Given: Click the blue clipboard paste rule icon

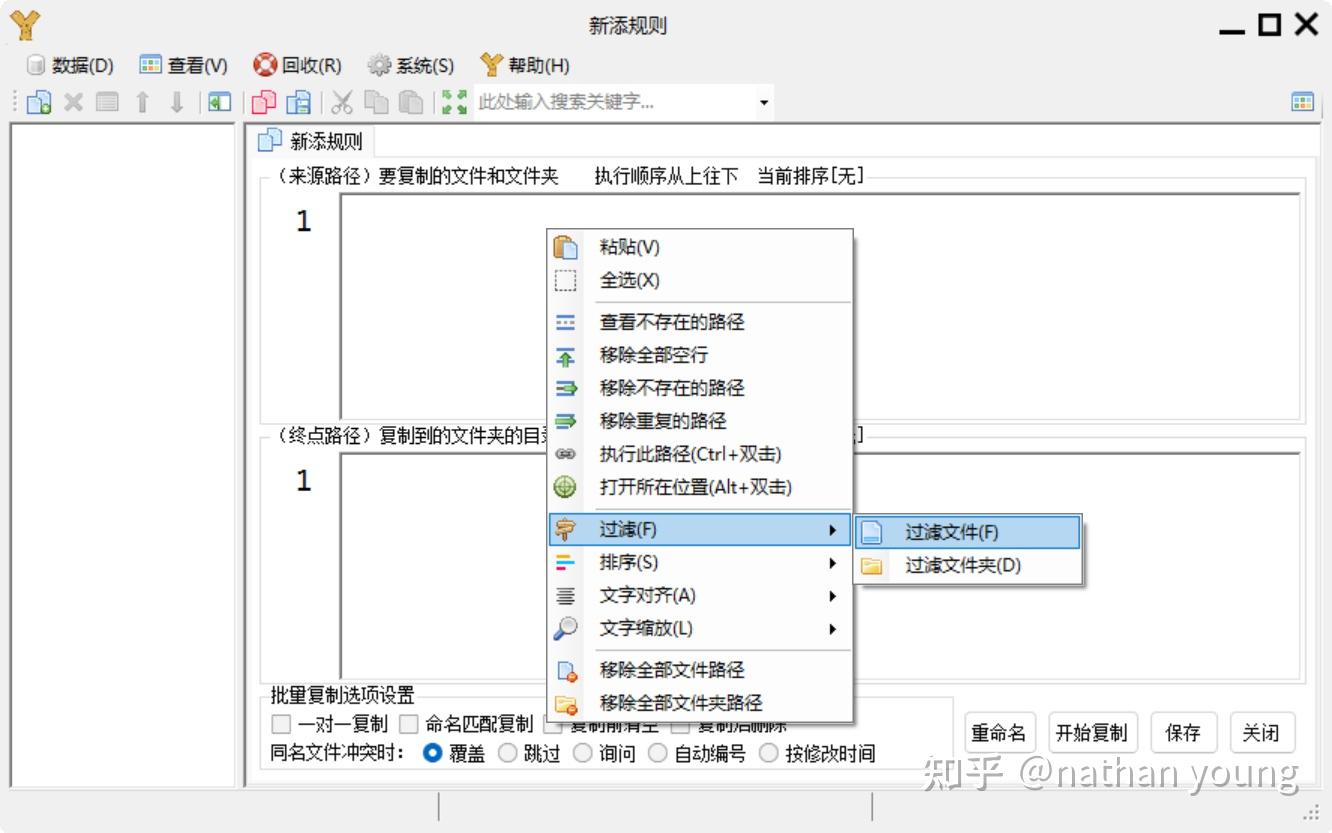Looking at the screenshot, I should click(x=298, y=102).
